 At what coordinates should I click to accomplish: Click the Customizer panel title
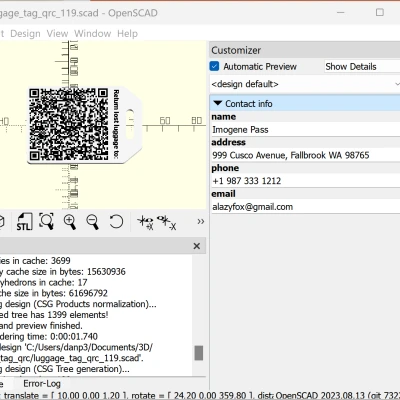(236, 50)
